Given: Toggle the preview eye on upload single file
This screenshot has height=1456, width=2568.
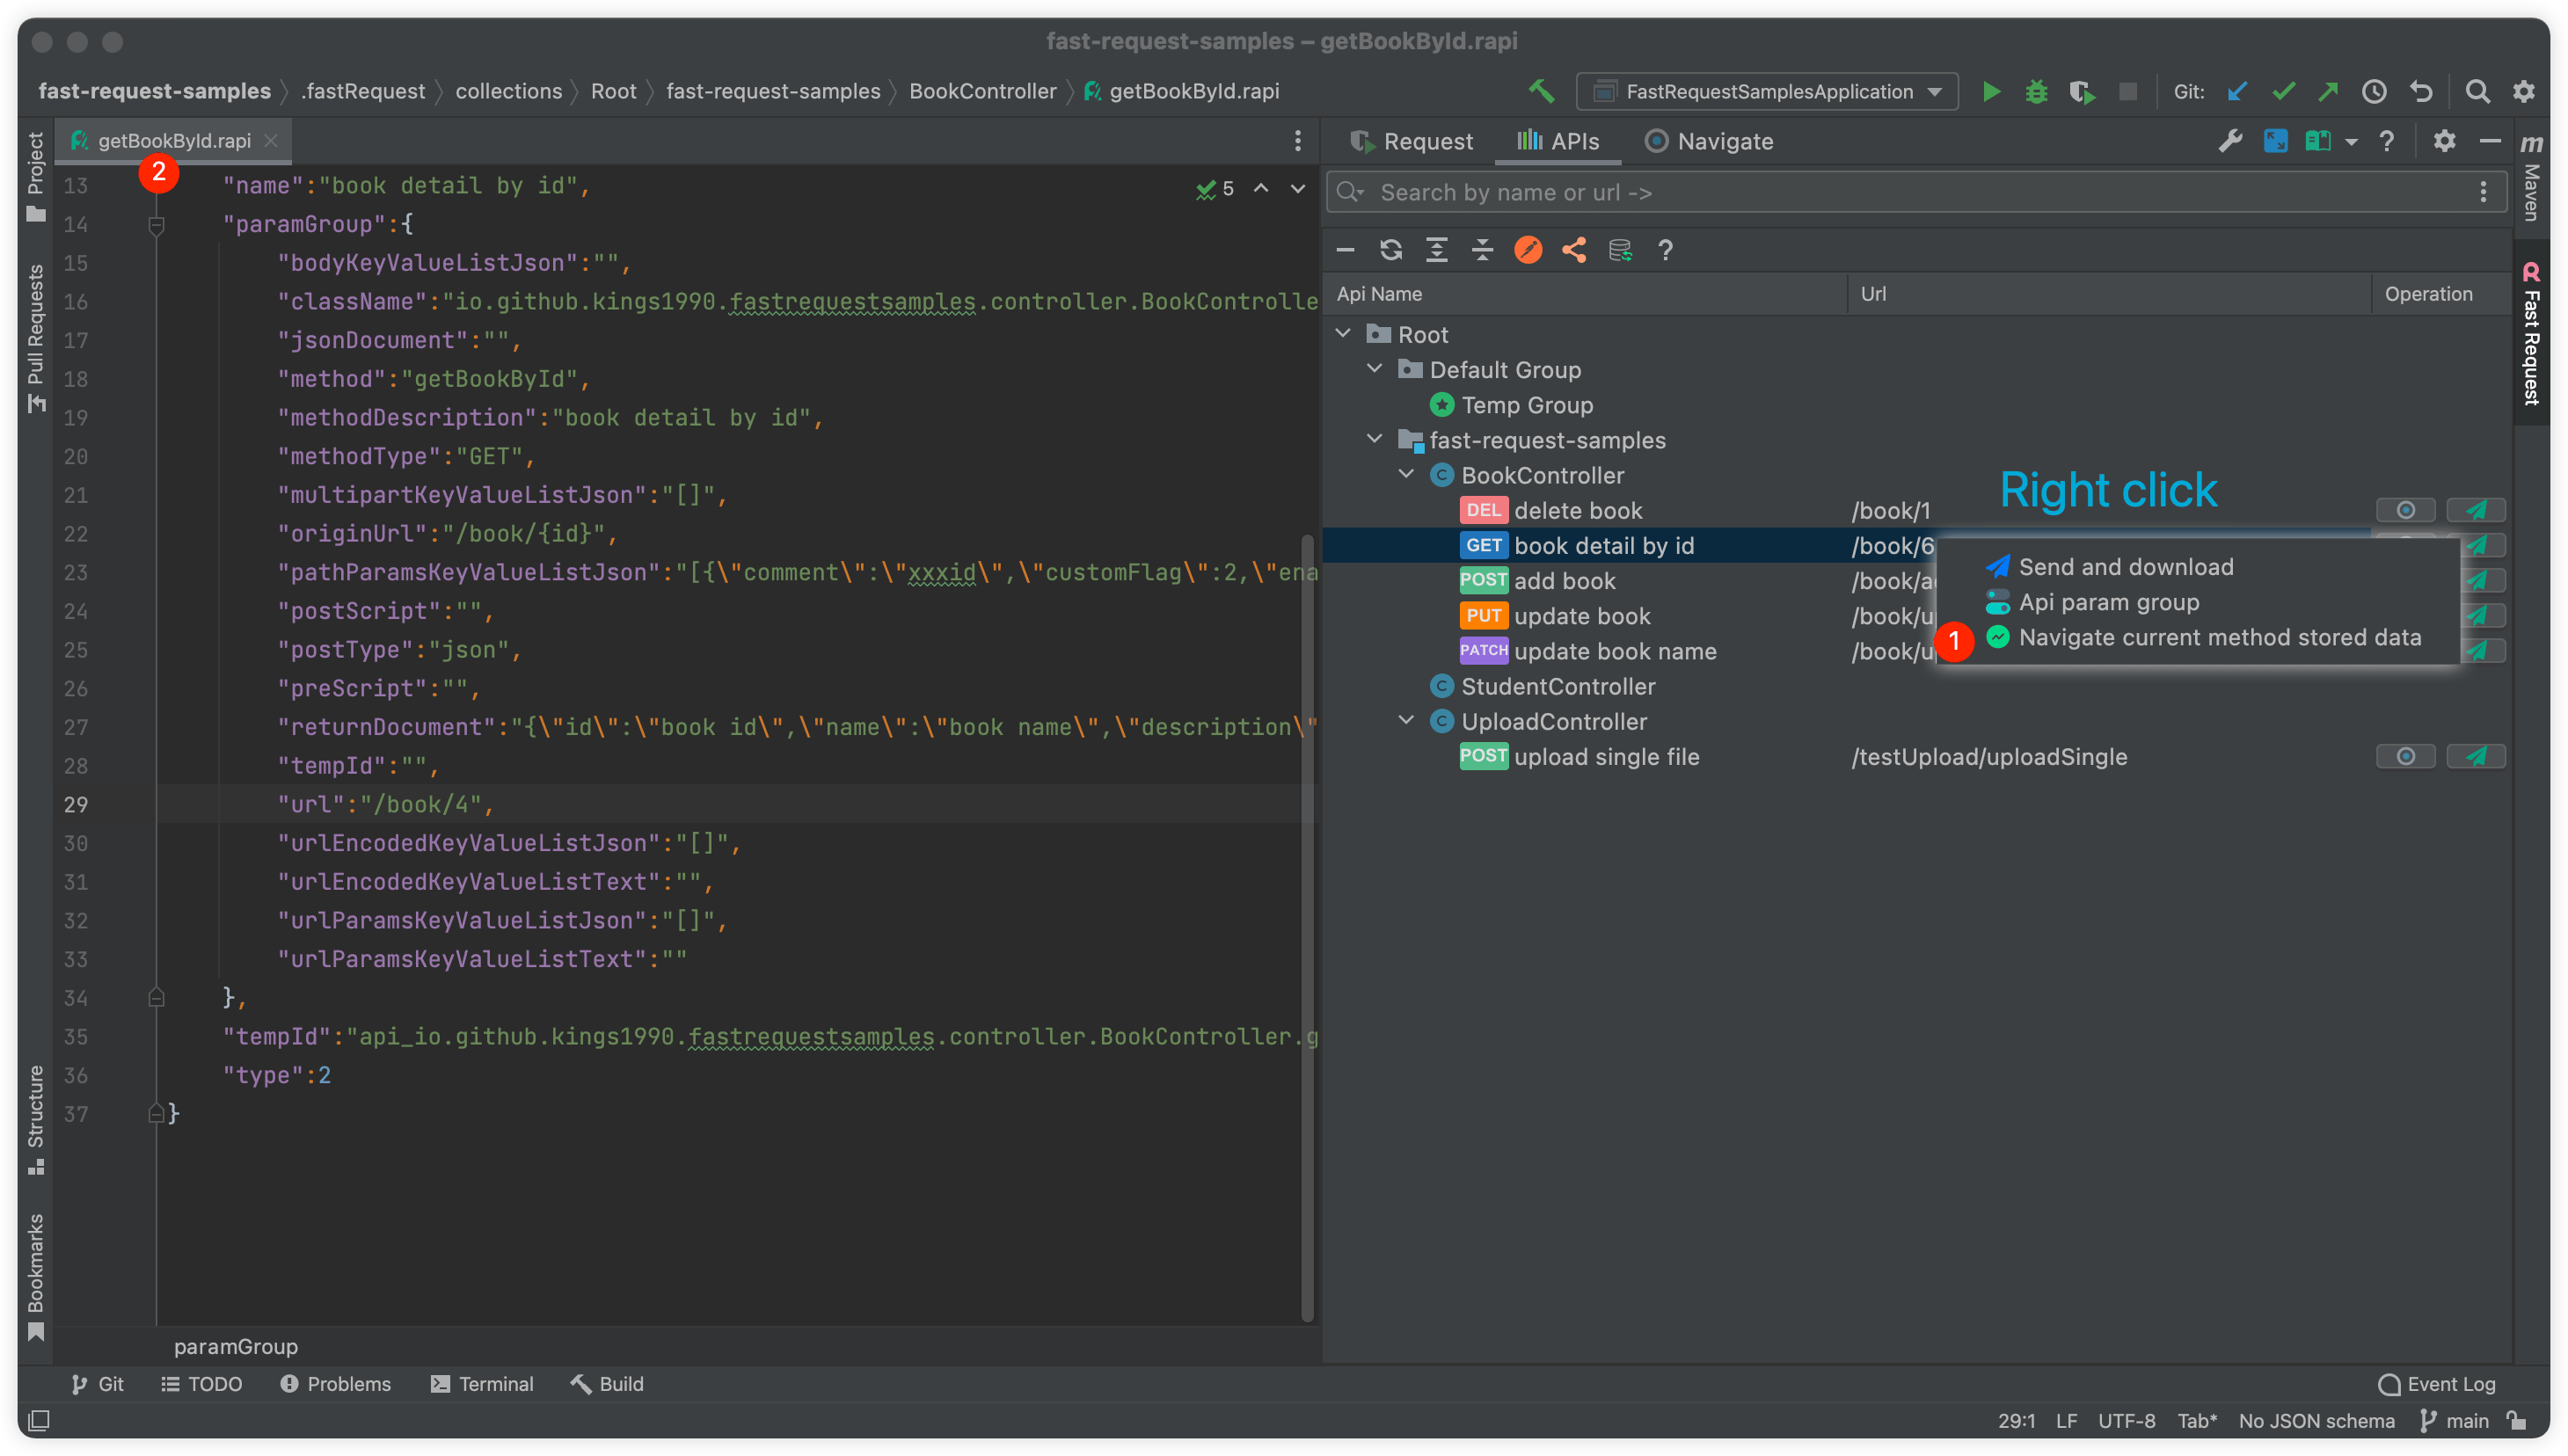Looking at the screenshot, I should pyautogui.click(x=2406, y=757).
